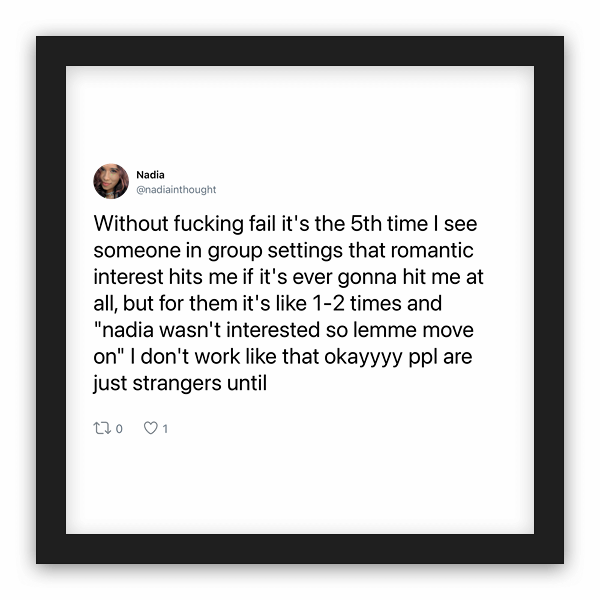Viewport: 600px width, 600px height.
Task: Click the word "okayyyy" in the tweet
Action: click(x=363, y=357)
